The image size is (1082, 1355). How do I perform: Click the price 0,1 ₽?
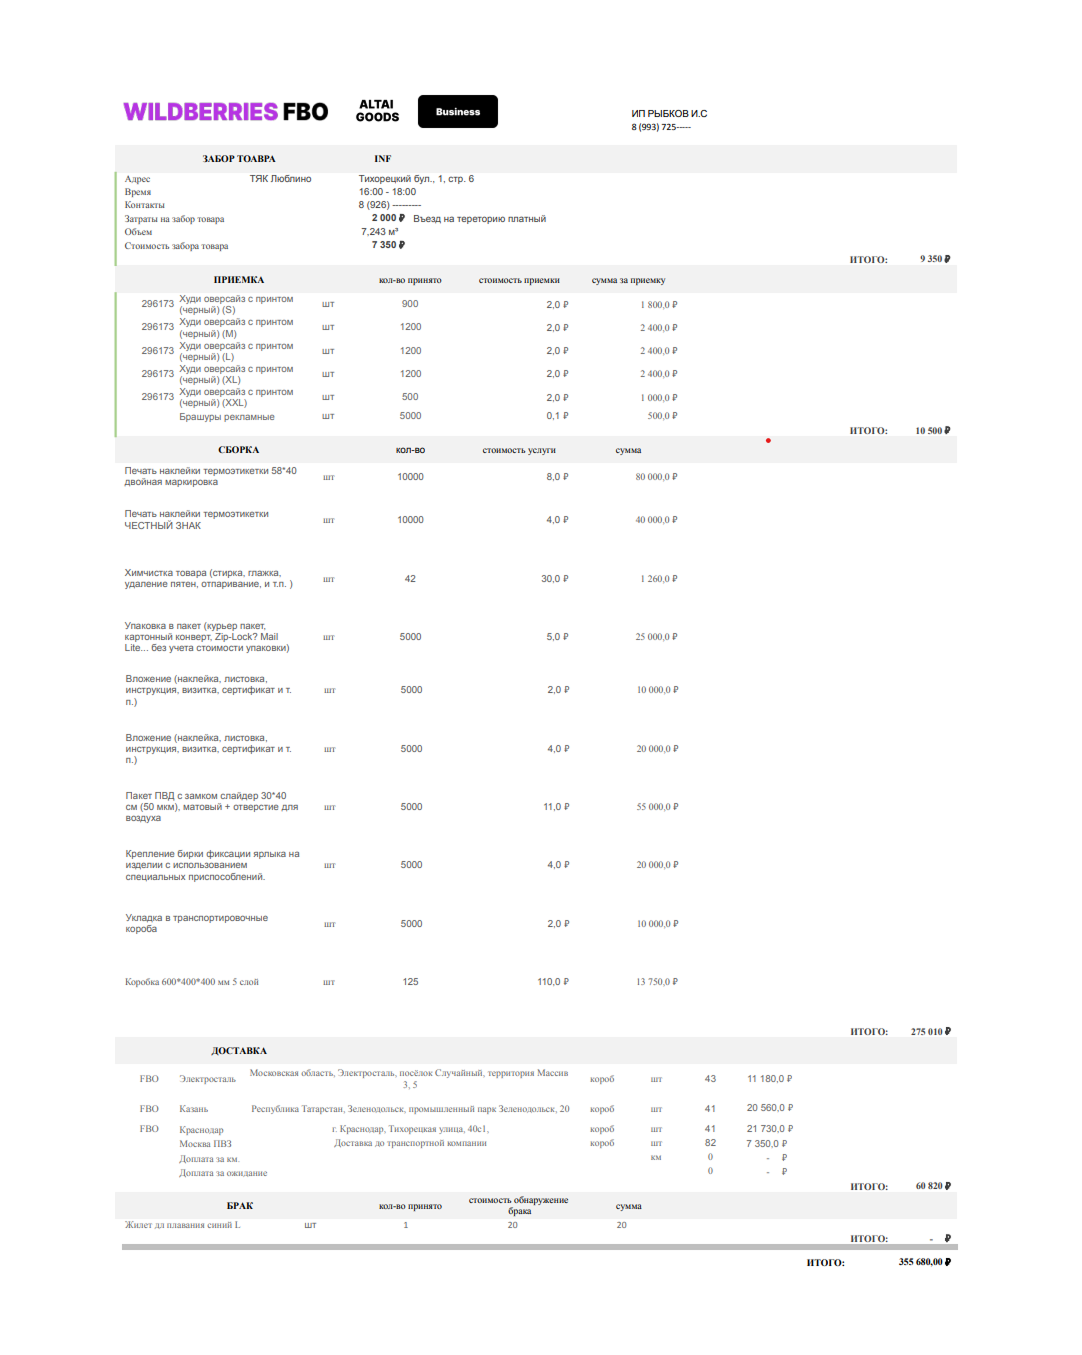[x=557, y=416]
